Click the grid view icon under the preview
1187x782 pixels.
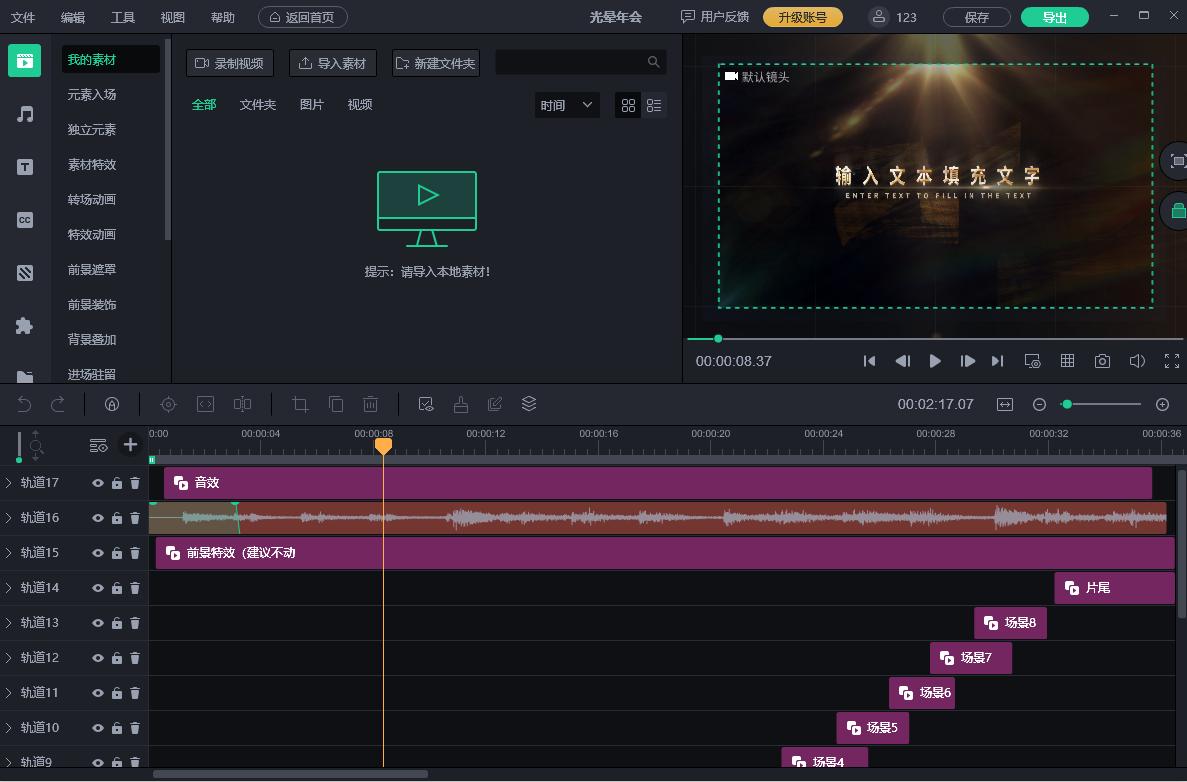click(1067, 361)
